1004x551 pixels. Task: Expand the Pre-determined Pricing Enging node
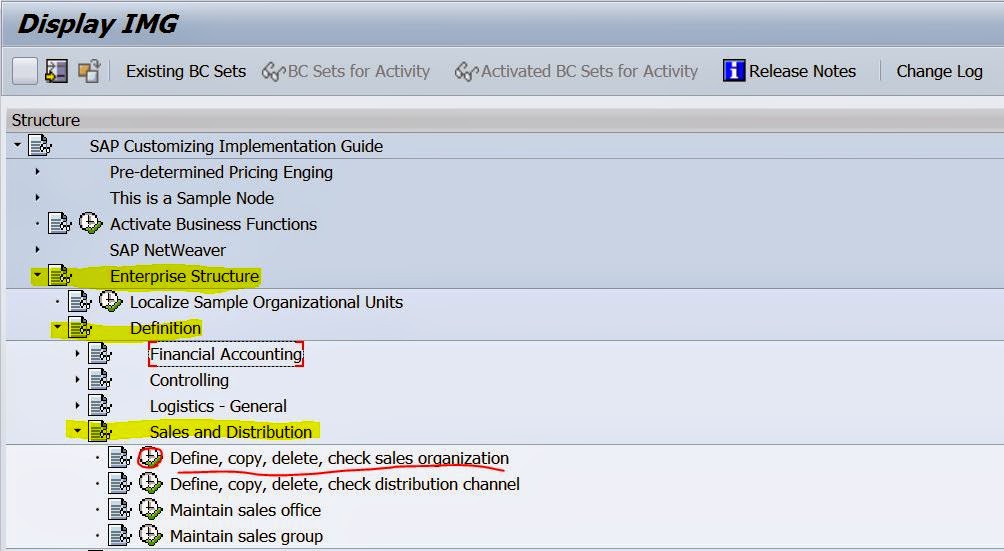37,172
